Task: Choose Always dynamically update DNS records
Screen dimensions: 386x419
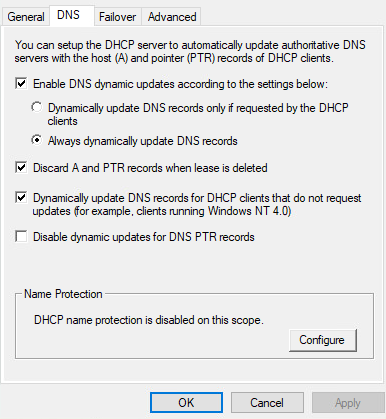Action: pos(37,140)
